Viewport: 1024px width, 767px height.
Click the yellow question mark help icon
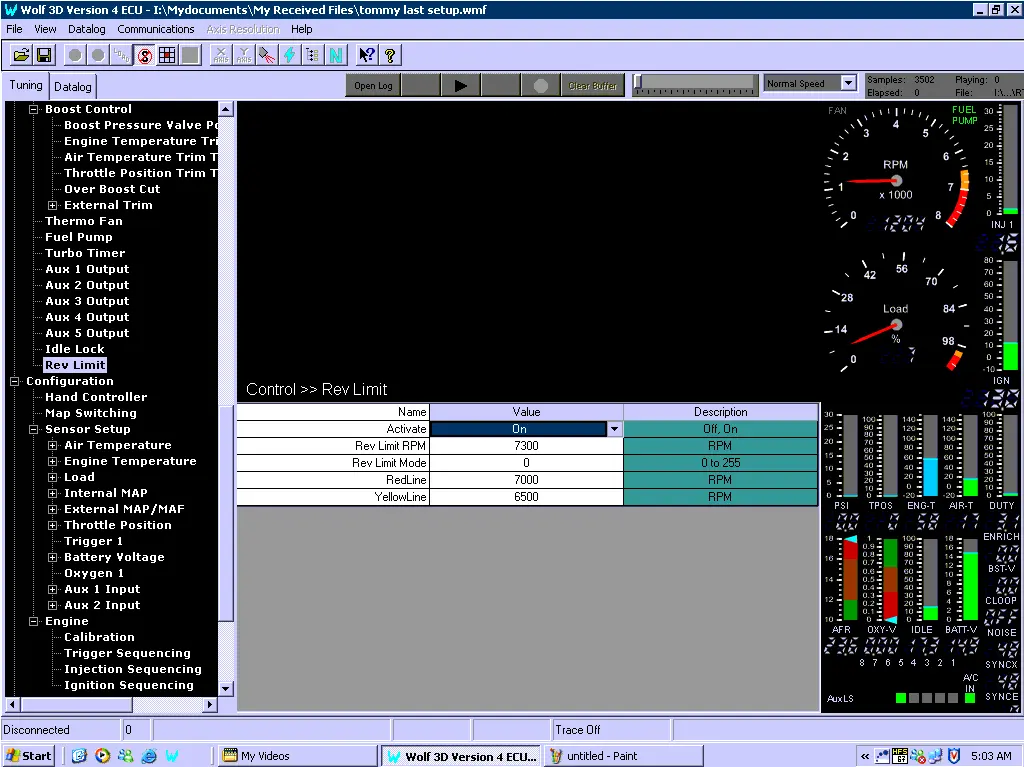(x=390, y=55)
